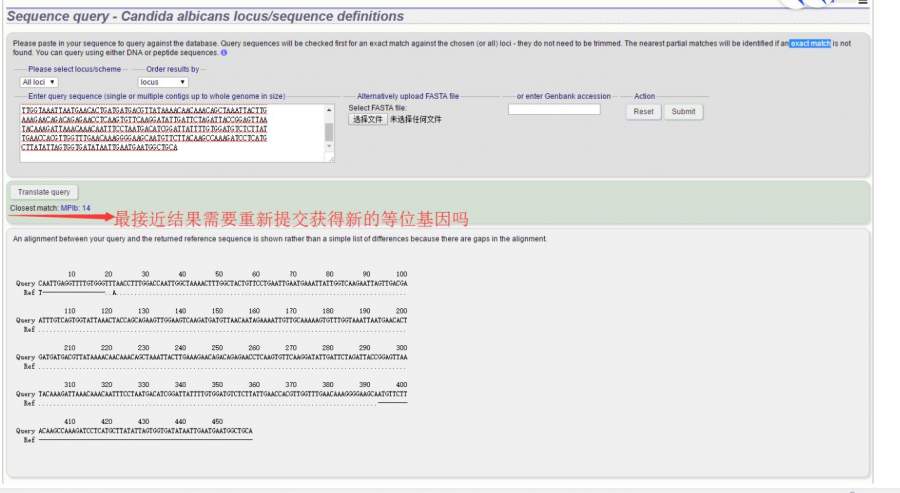Screen dimensions: 900x493
Task: Open the MPIb: 14 closest match link
Action: (75, 208)
